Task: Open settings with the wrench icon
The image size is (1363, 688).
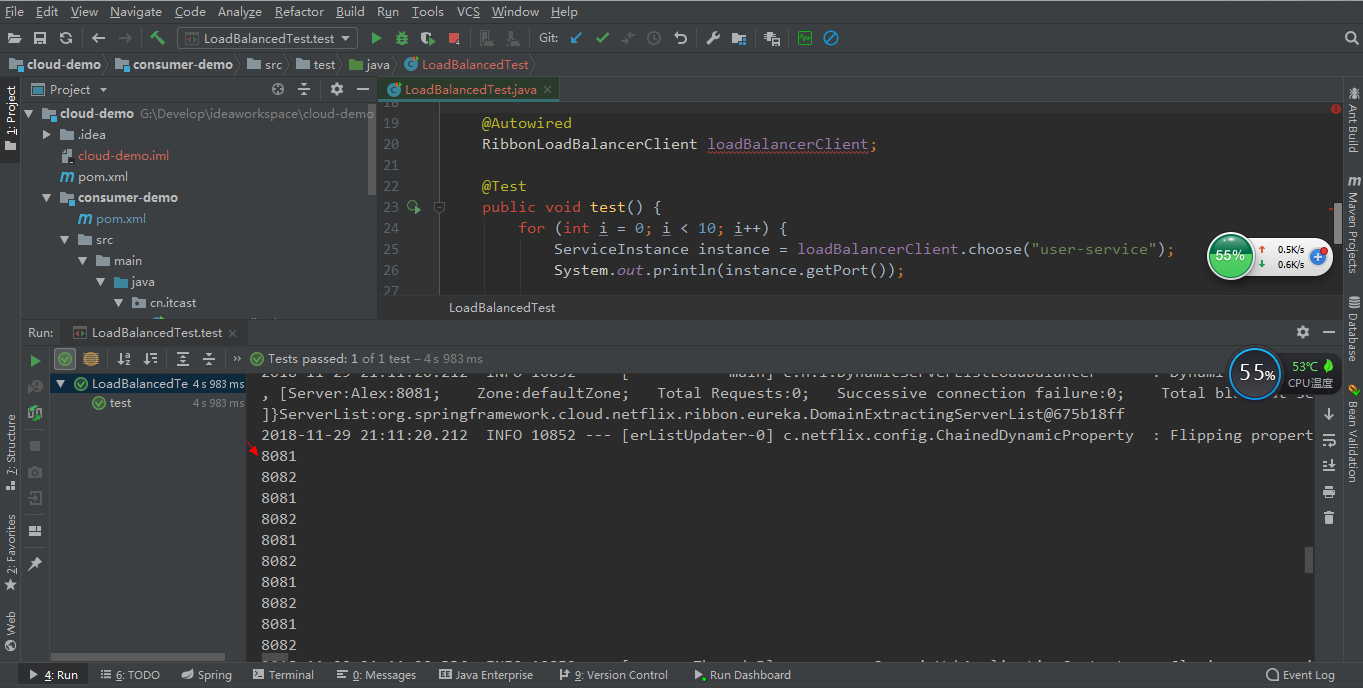Action: pos(713,38)
